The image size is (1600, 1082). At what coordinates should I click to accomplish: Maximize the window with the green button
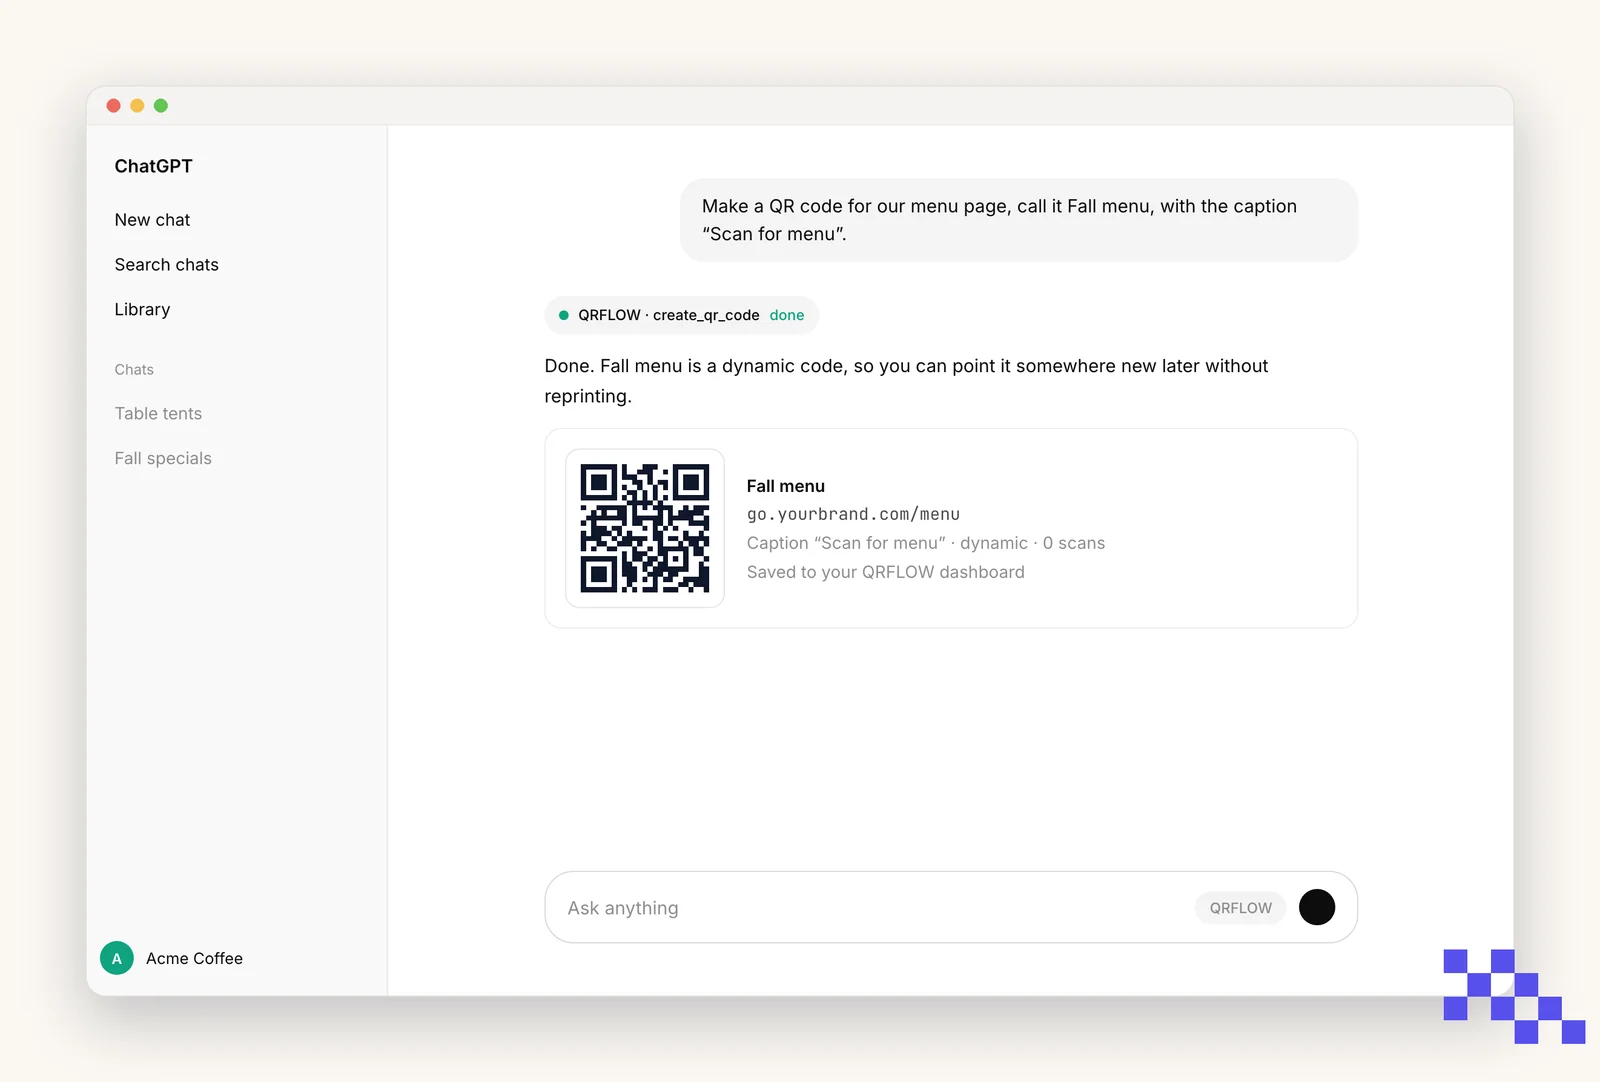161,106
